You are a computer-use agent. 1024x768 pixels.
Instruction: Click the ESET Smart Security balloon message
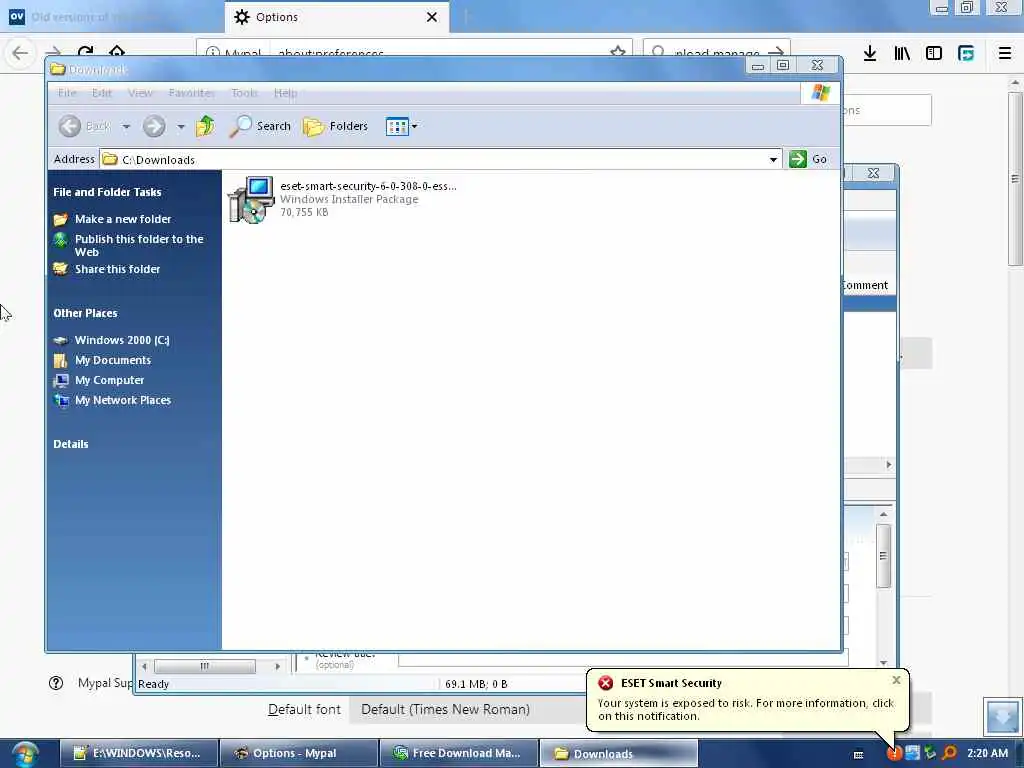(x=746, y=710)
